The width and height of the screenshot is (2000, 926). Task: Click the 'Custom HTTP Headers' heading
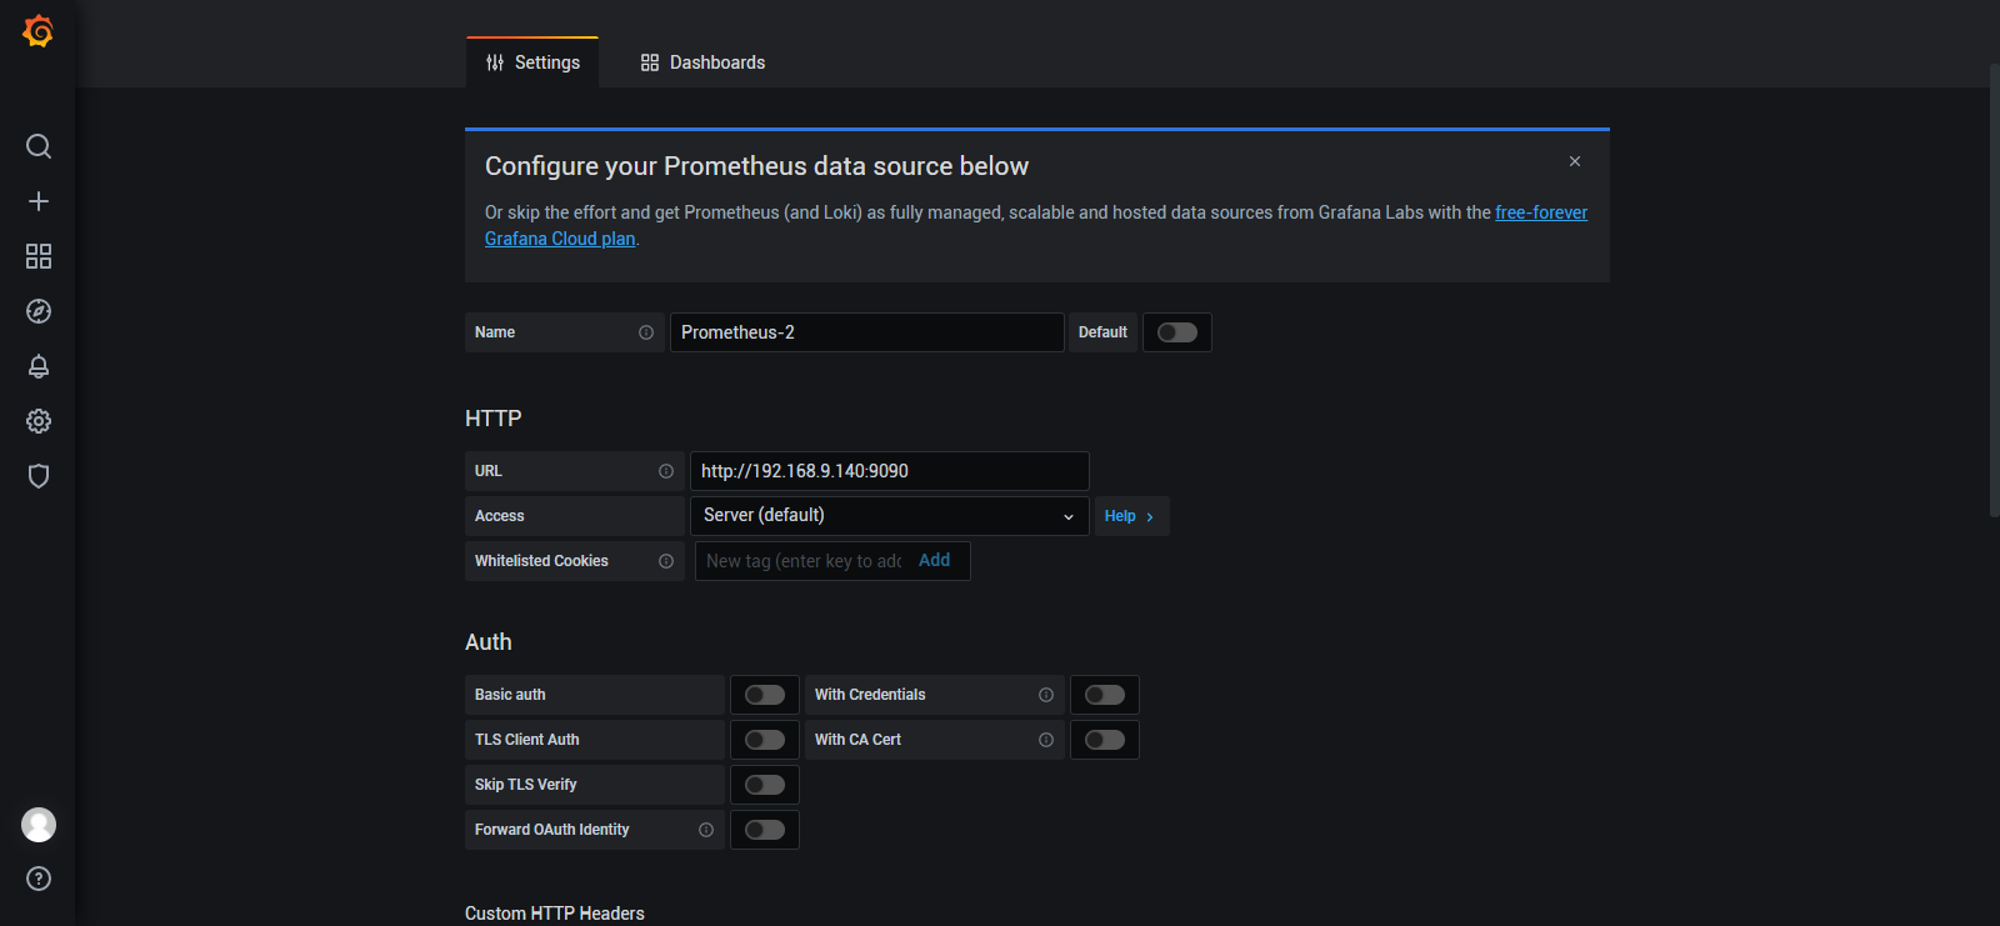point(555,914)
